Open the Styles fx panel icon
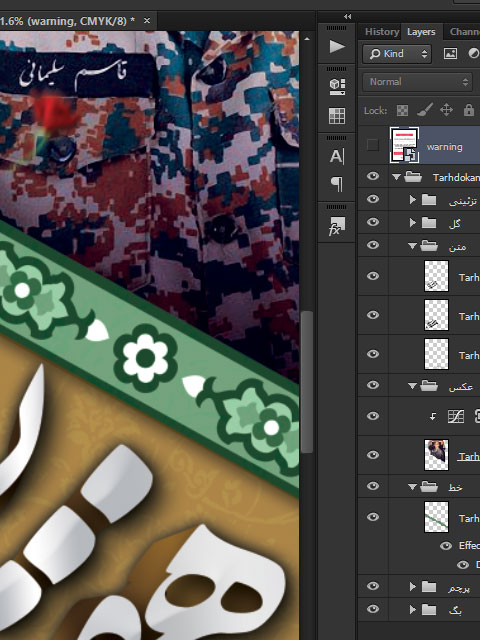 (x=337, y=227)
